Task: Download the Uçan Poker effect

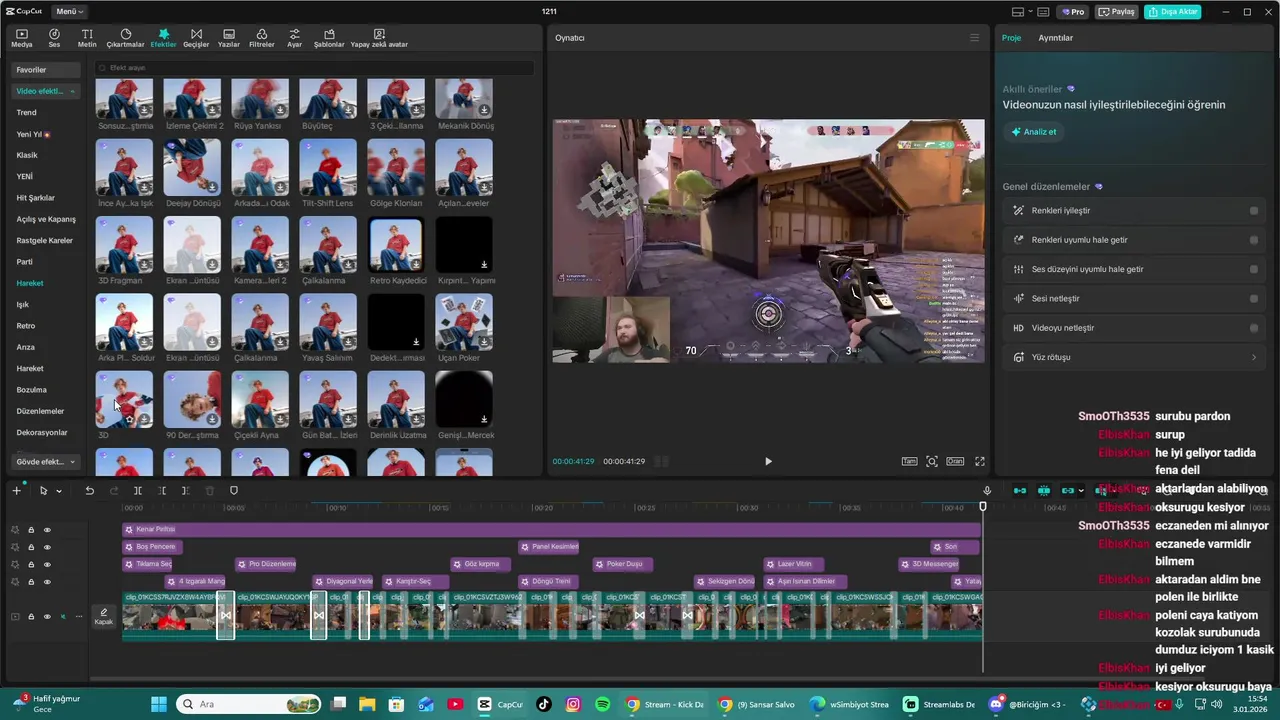Action: pyautogui.click(x=484, y=342)
